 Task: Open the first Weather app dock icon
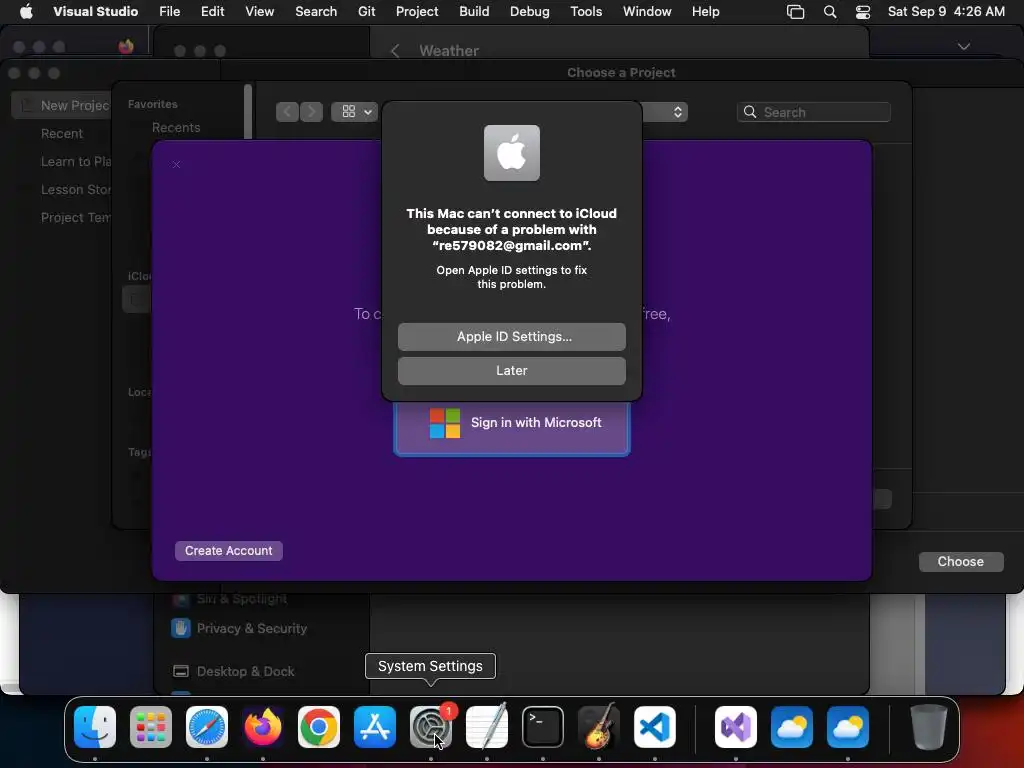click(792, 727)
